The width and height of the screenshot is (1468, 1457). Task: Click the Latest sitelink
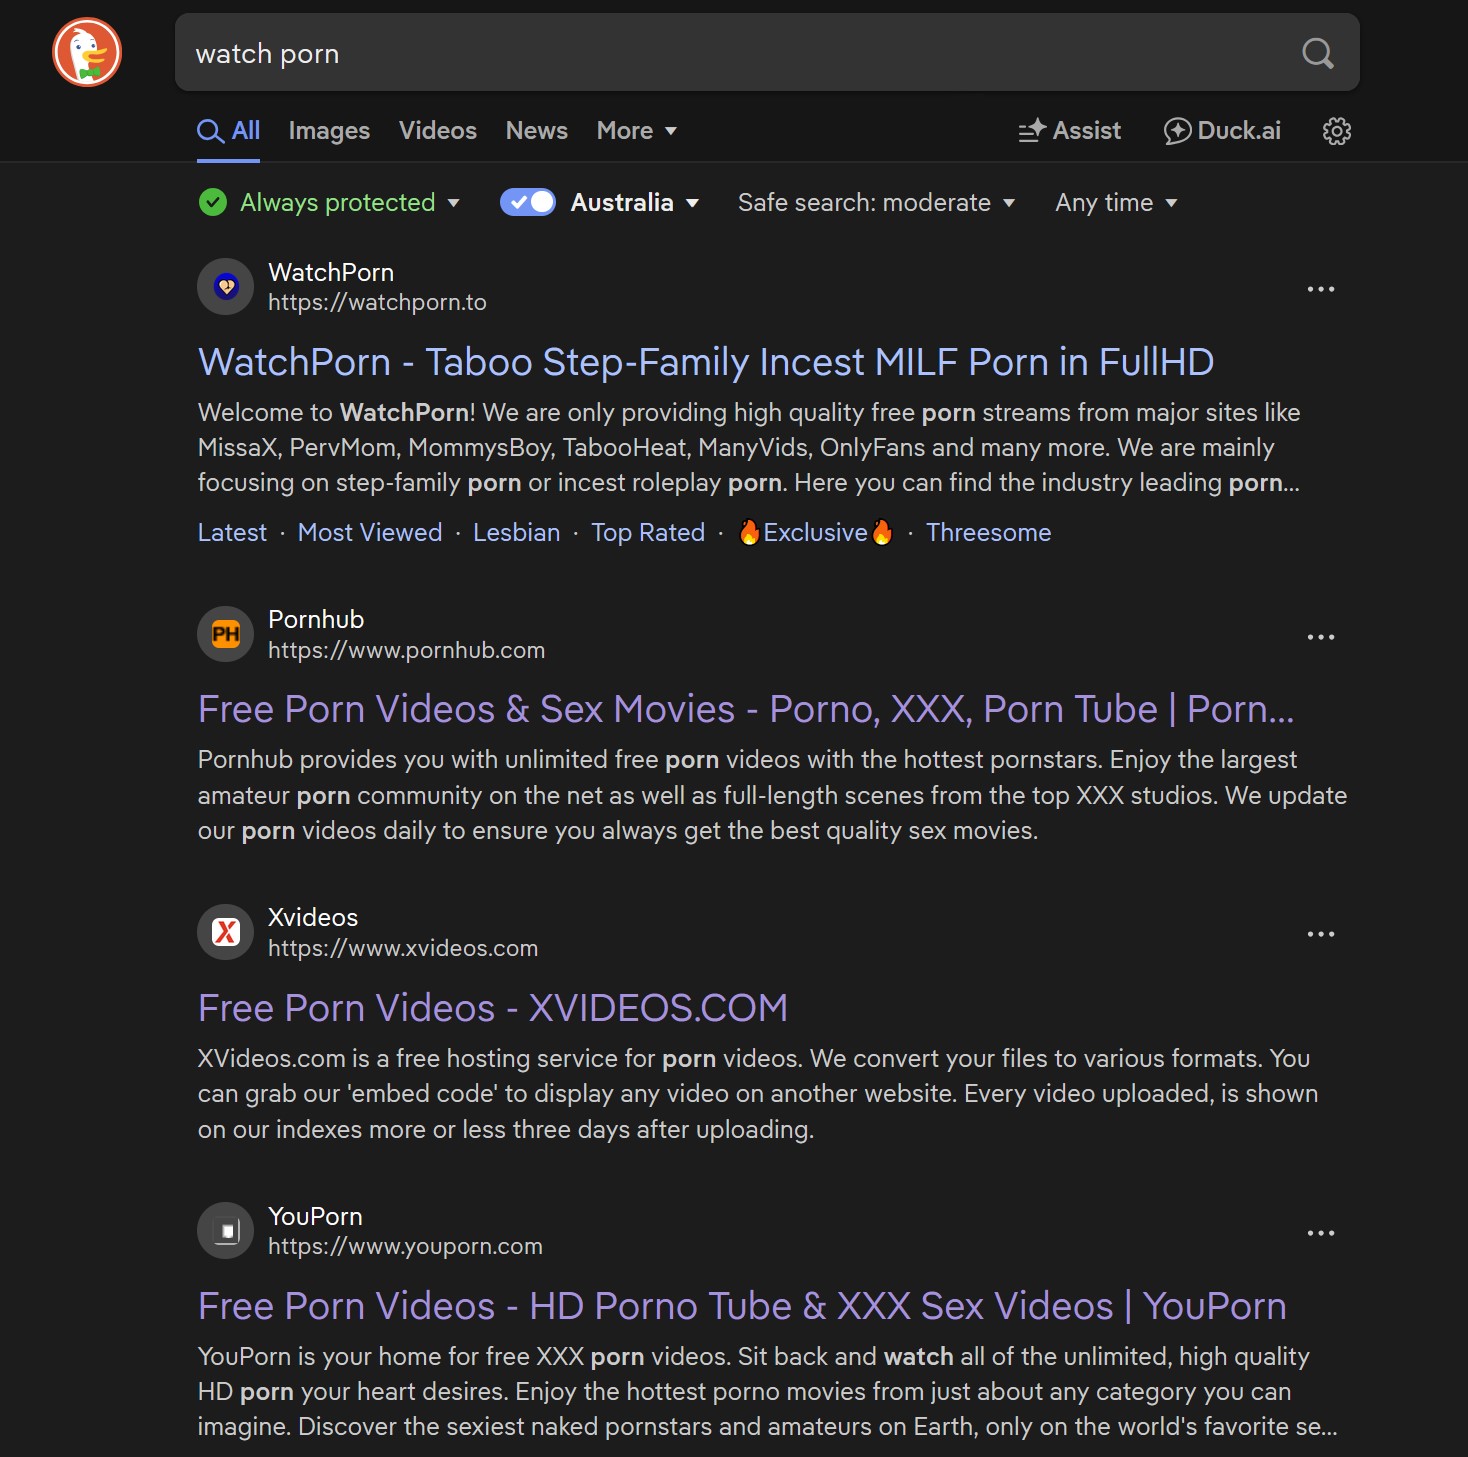232,532
